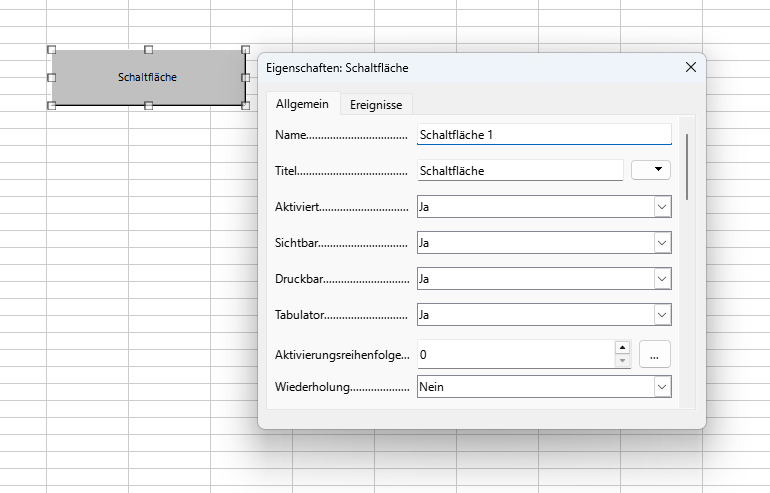Screen dimensions: 770x493
Task: Click the Aktivierungsreihenfolge label
Action: [x=342, y=355]
